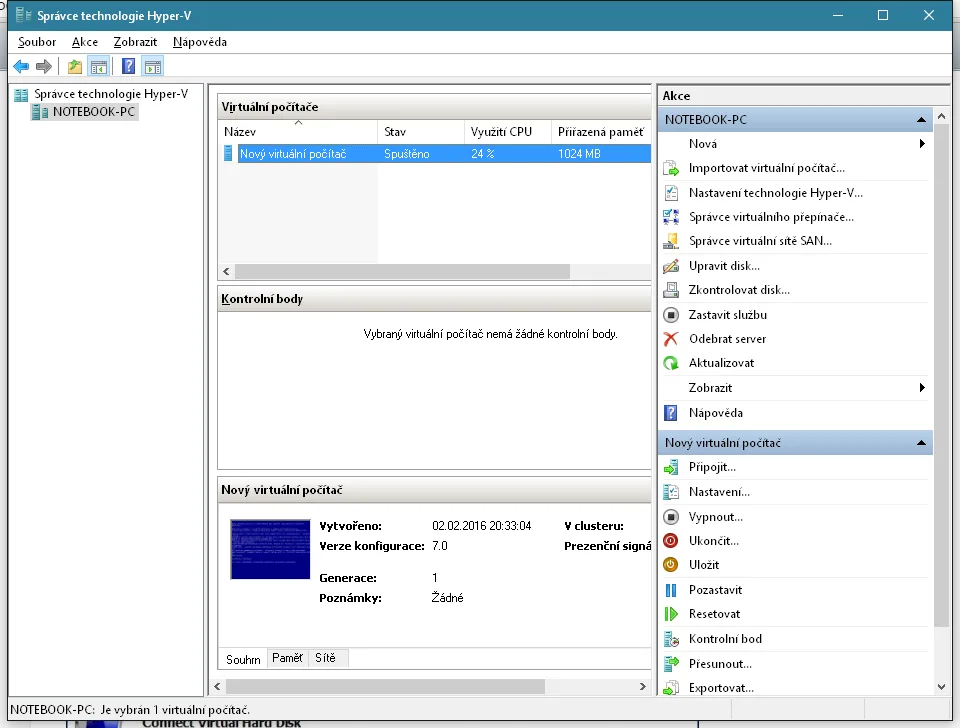Sort by Přiřazená paměť column header
Image resolution: width=960 pixels, height=728 pixels.
click(601, 132)
